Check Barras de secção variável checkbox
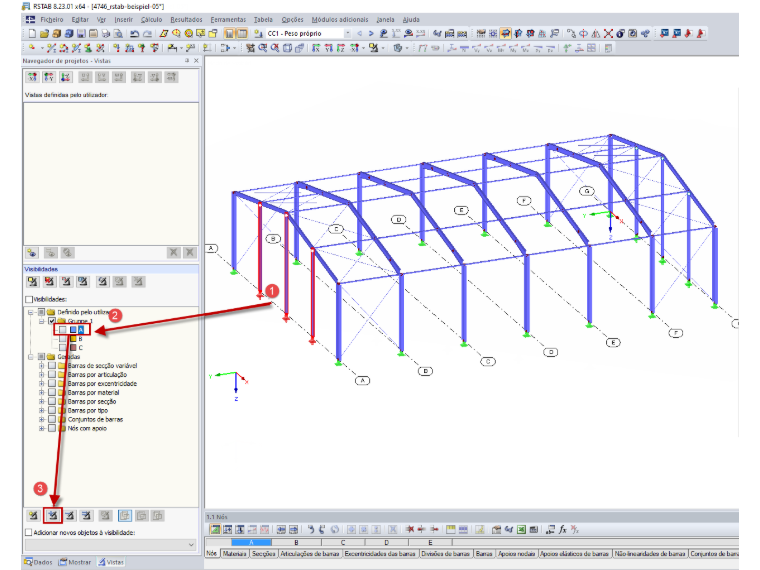The height and width of the screenshot is (570, 760). [x=52, y=365]
